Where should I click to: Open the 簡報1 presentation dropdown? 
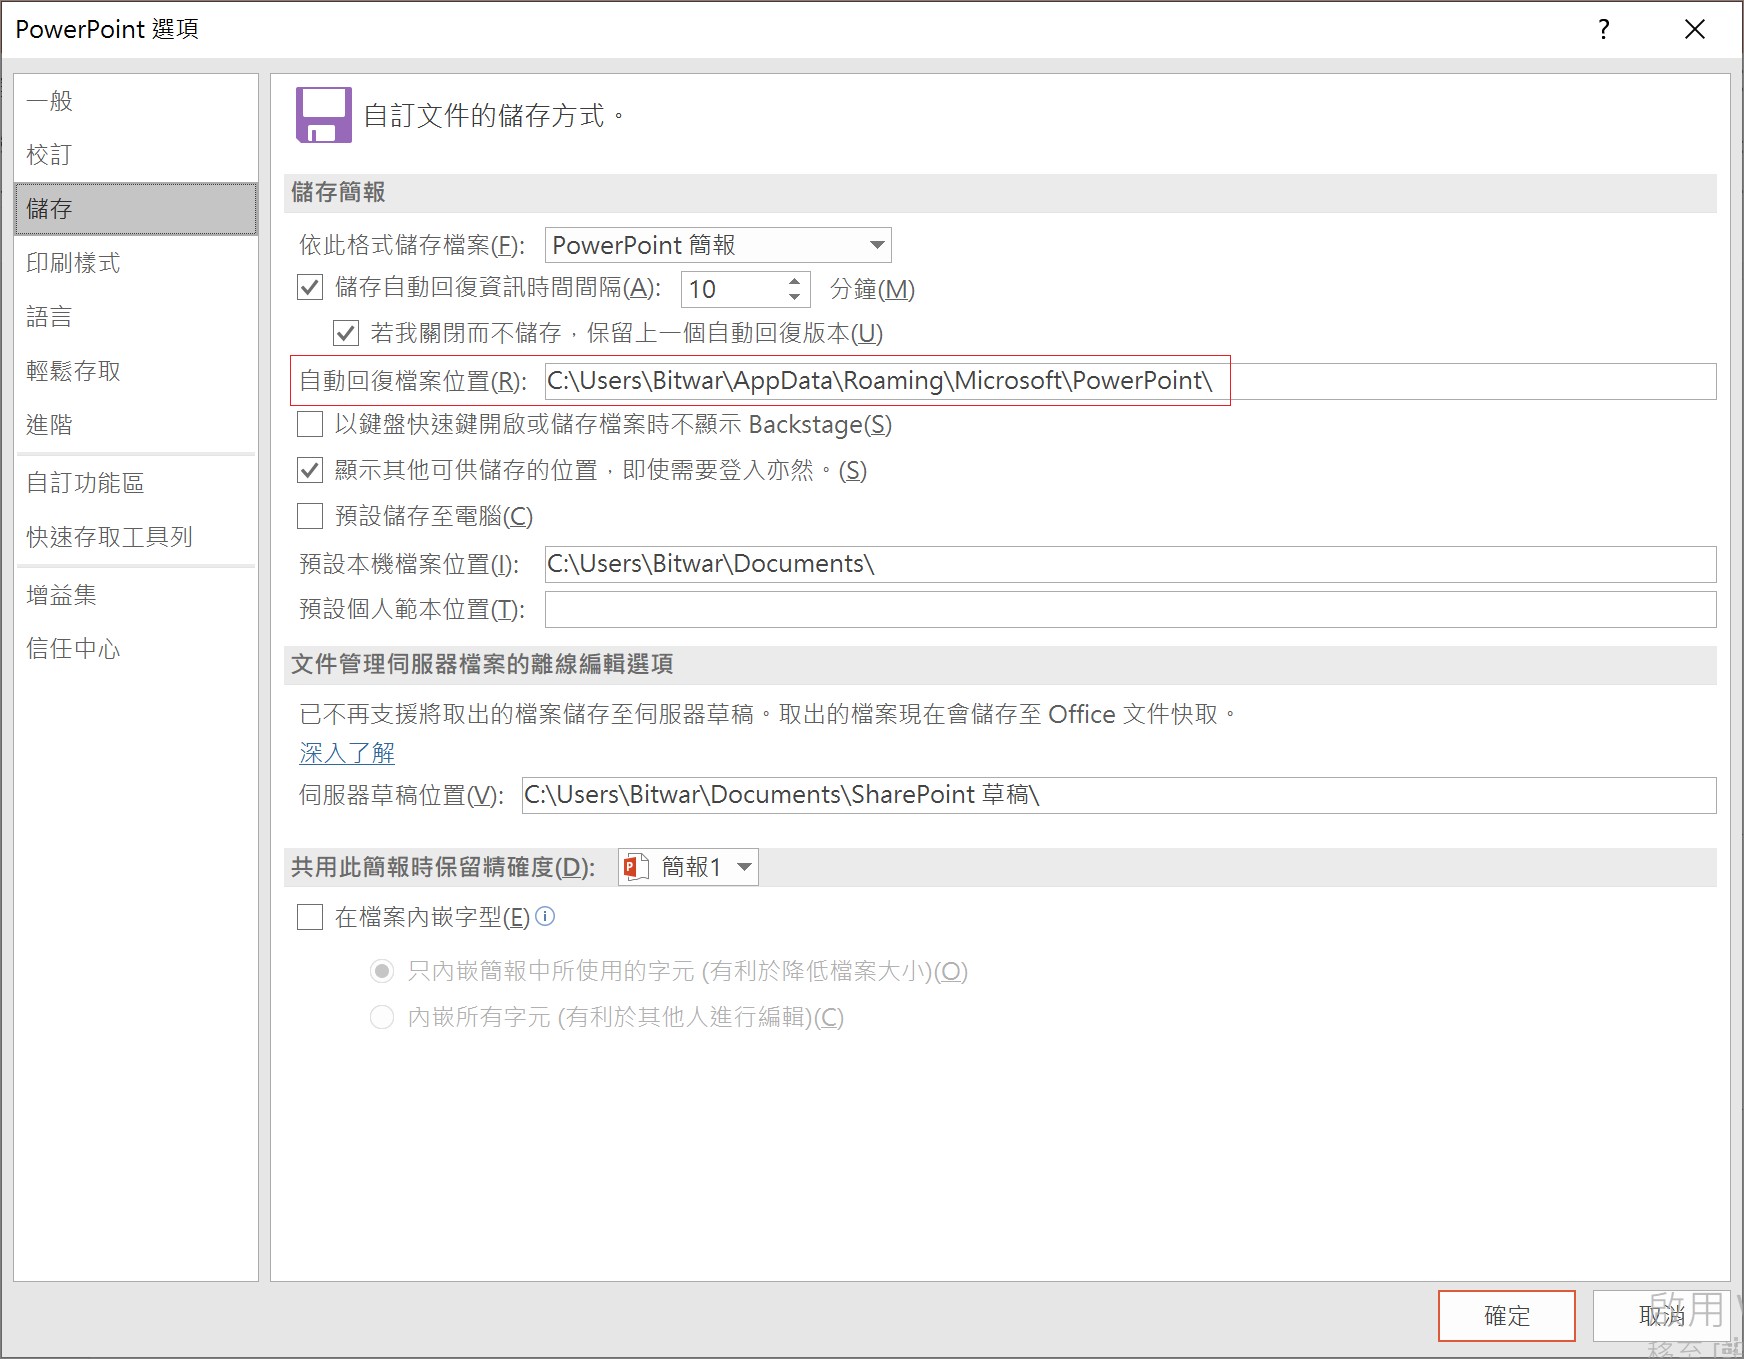point(688,867)
